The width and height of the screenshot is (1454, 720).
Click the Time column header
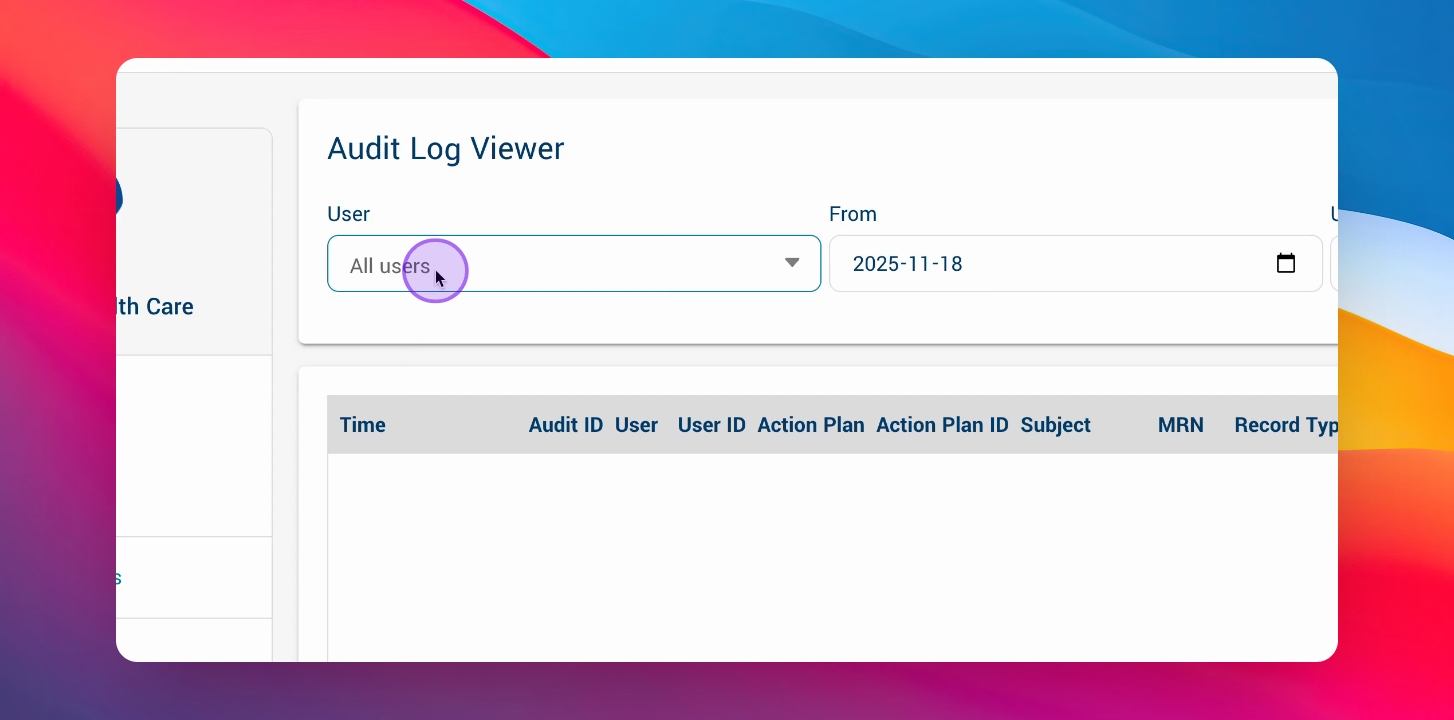coord(363,425)
